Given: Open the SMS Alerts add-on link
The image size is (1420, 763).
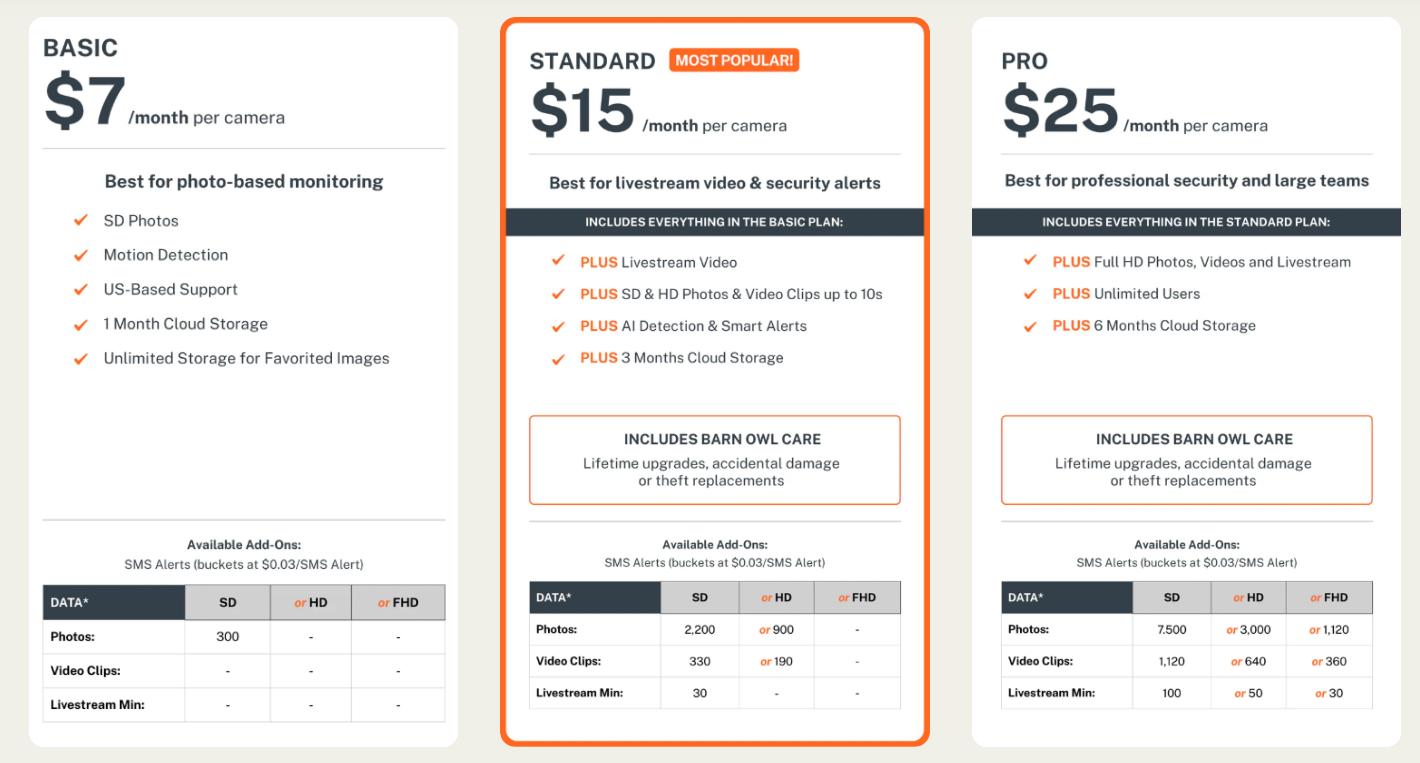Looking at the screenshot, I should tap(715, 562).
